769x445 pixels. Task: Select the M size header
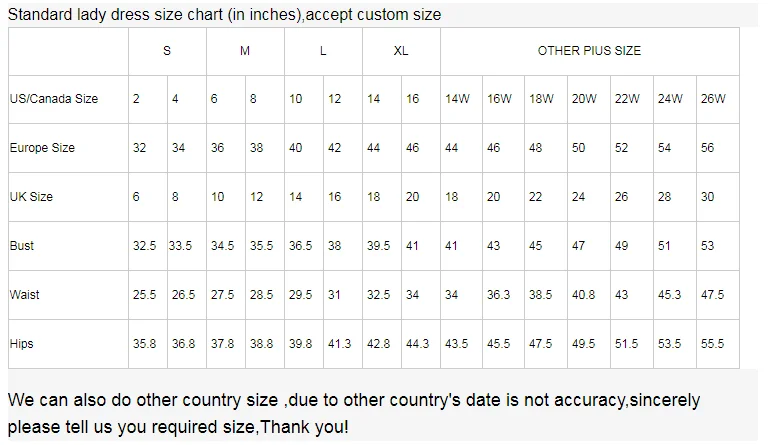(245, 51)
